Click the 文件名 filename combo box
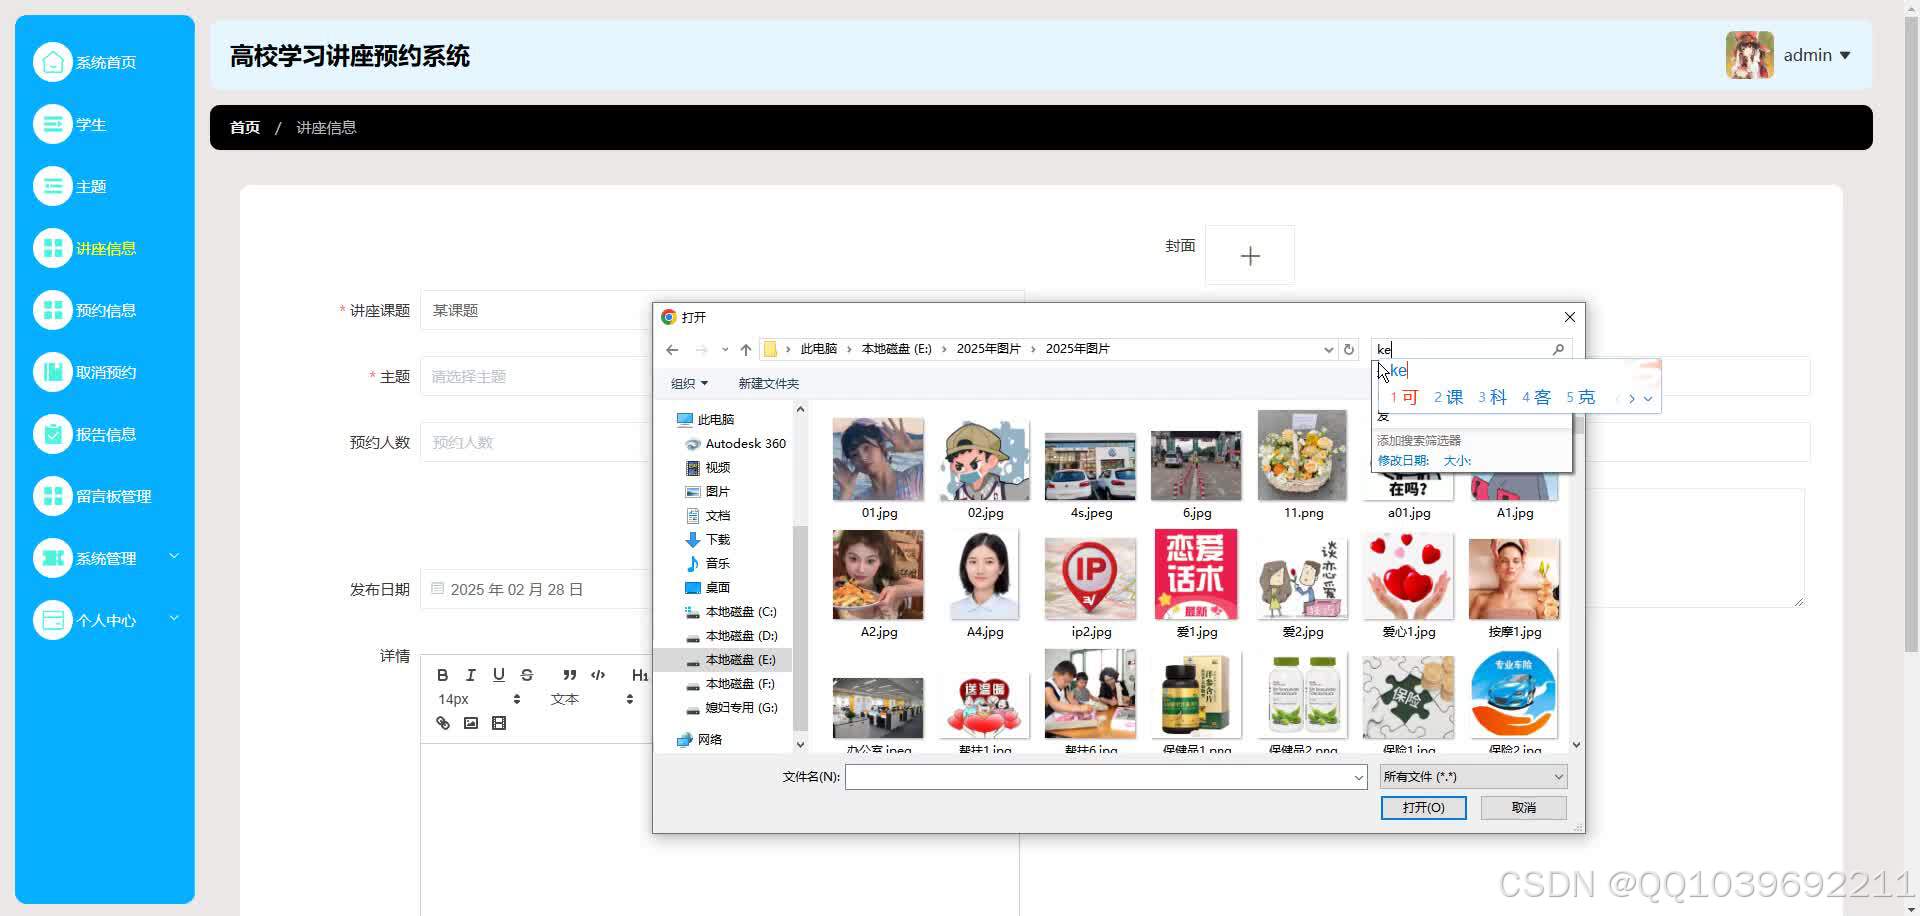Viewport: 1920px width, 916px height. 1106,777
